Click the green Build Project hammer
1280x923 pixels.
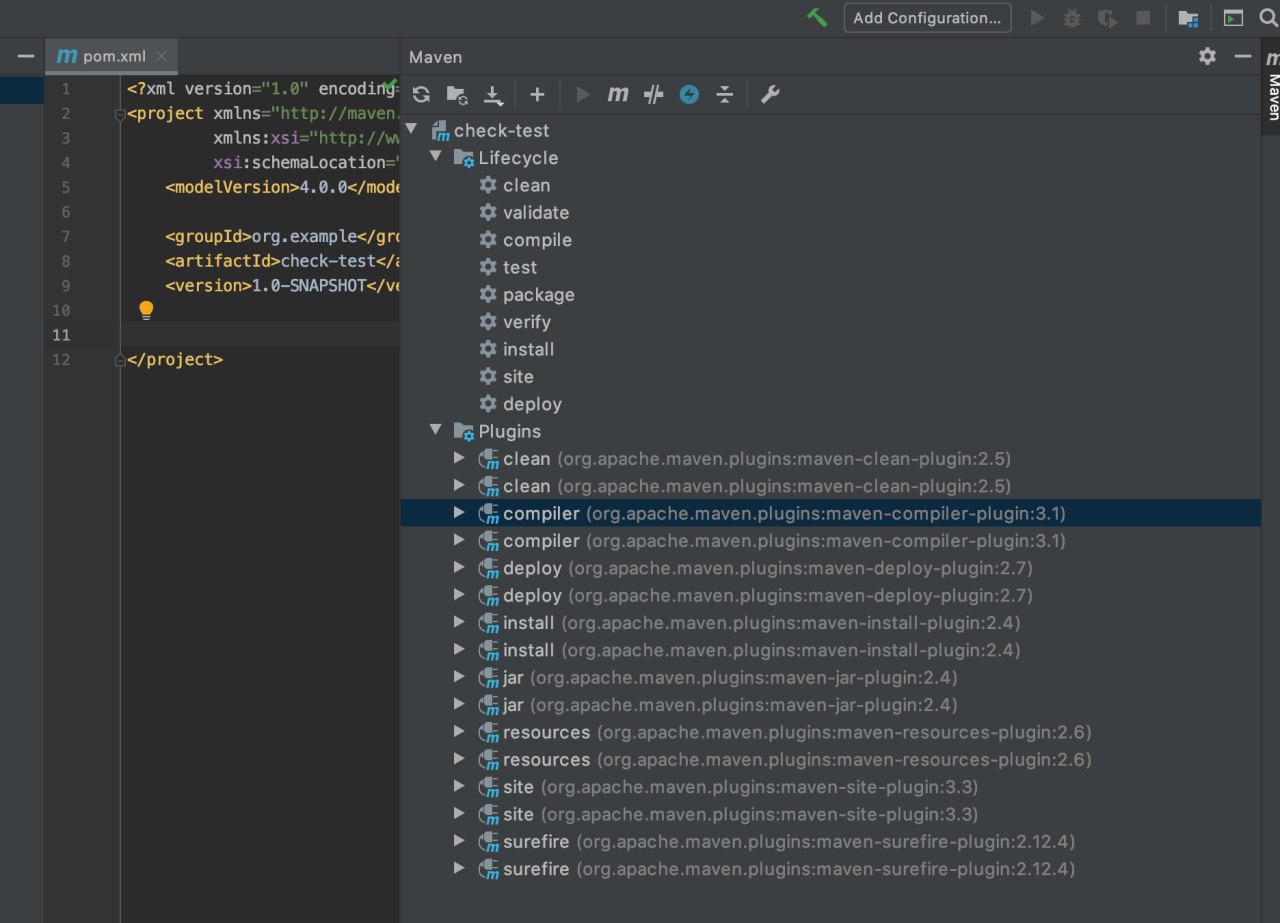coord(817,18)
